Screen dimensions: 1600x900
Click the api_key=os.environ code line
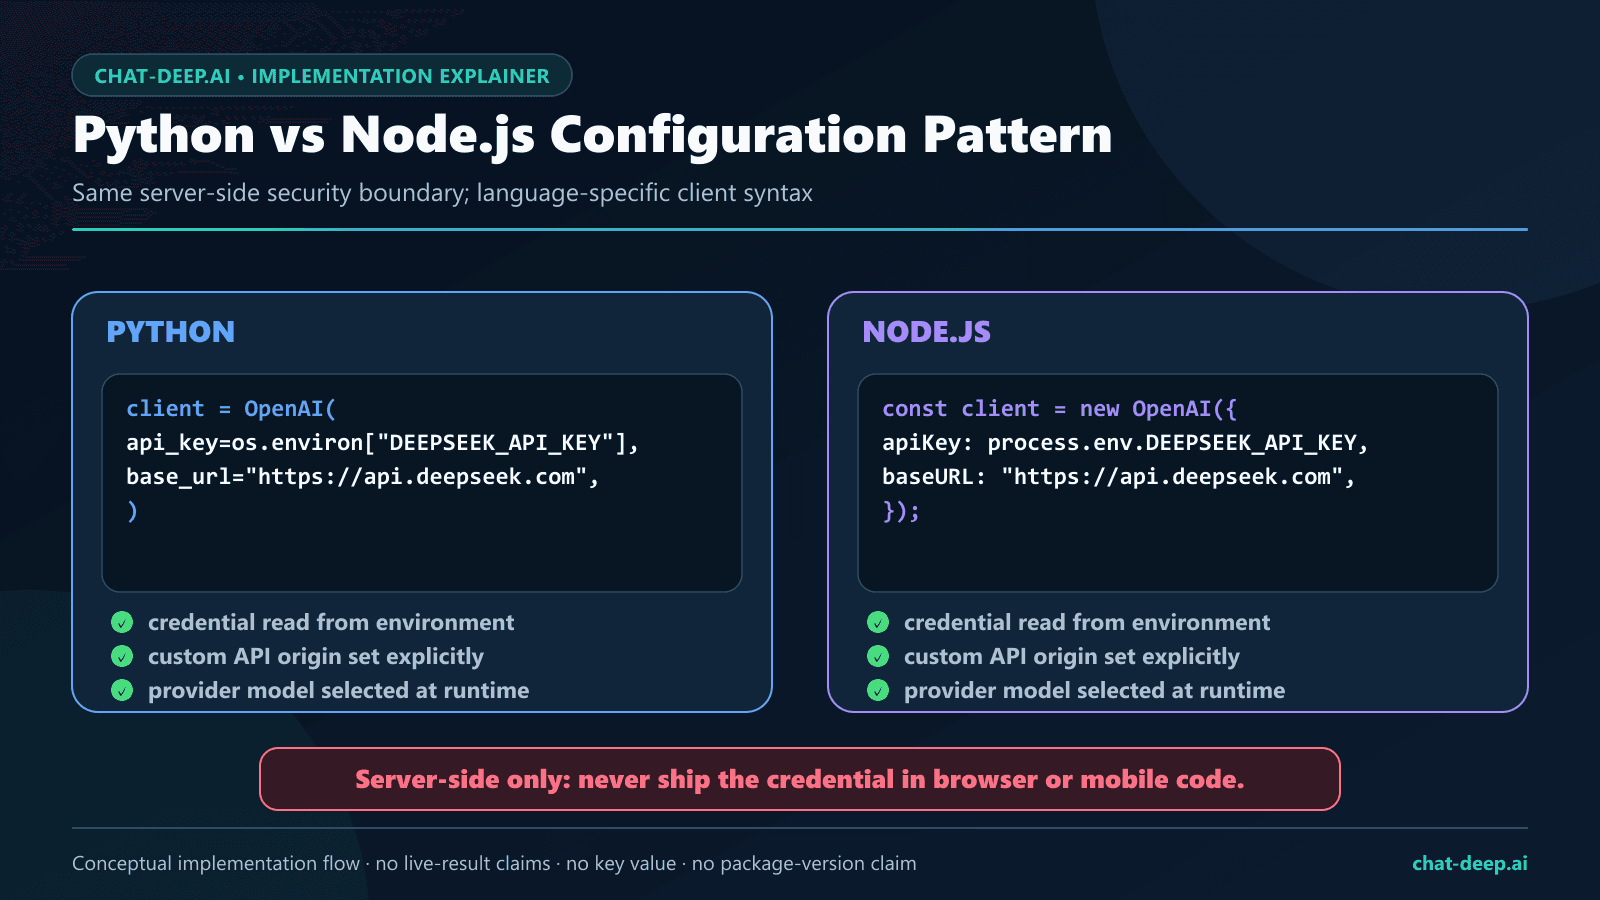[x=382, y=443]
